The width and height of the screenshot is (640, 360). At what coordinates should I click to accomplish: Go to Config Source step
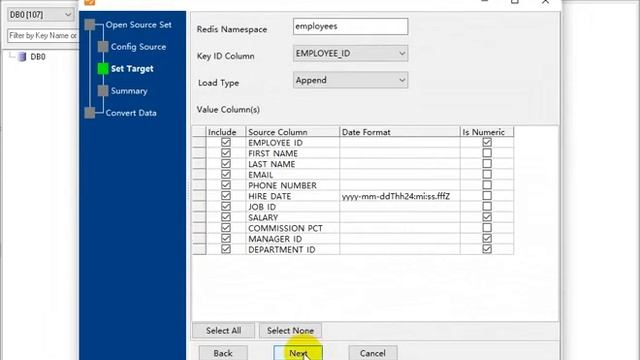click(x=138, y=47)
